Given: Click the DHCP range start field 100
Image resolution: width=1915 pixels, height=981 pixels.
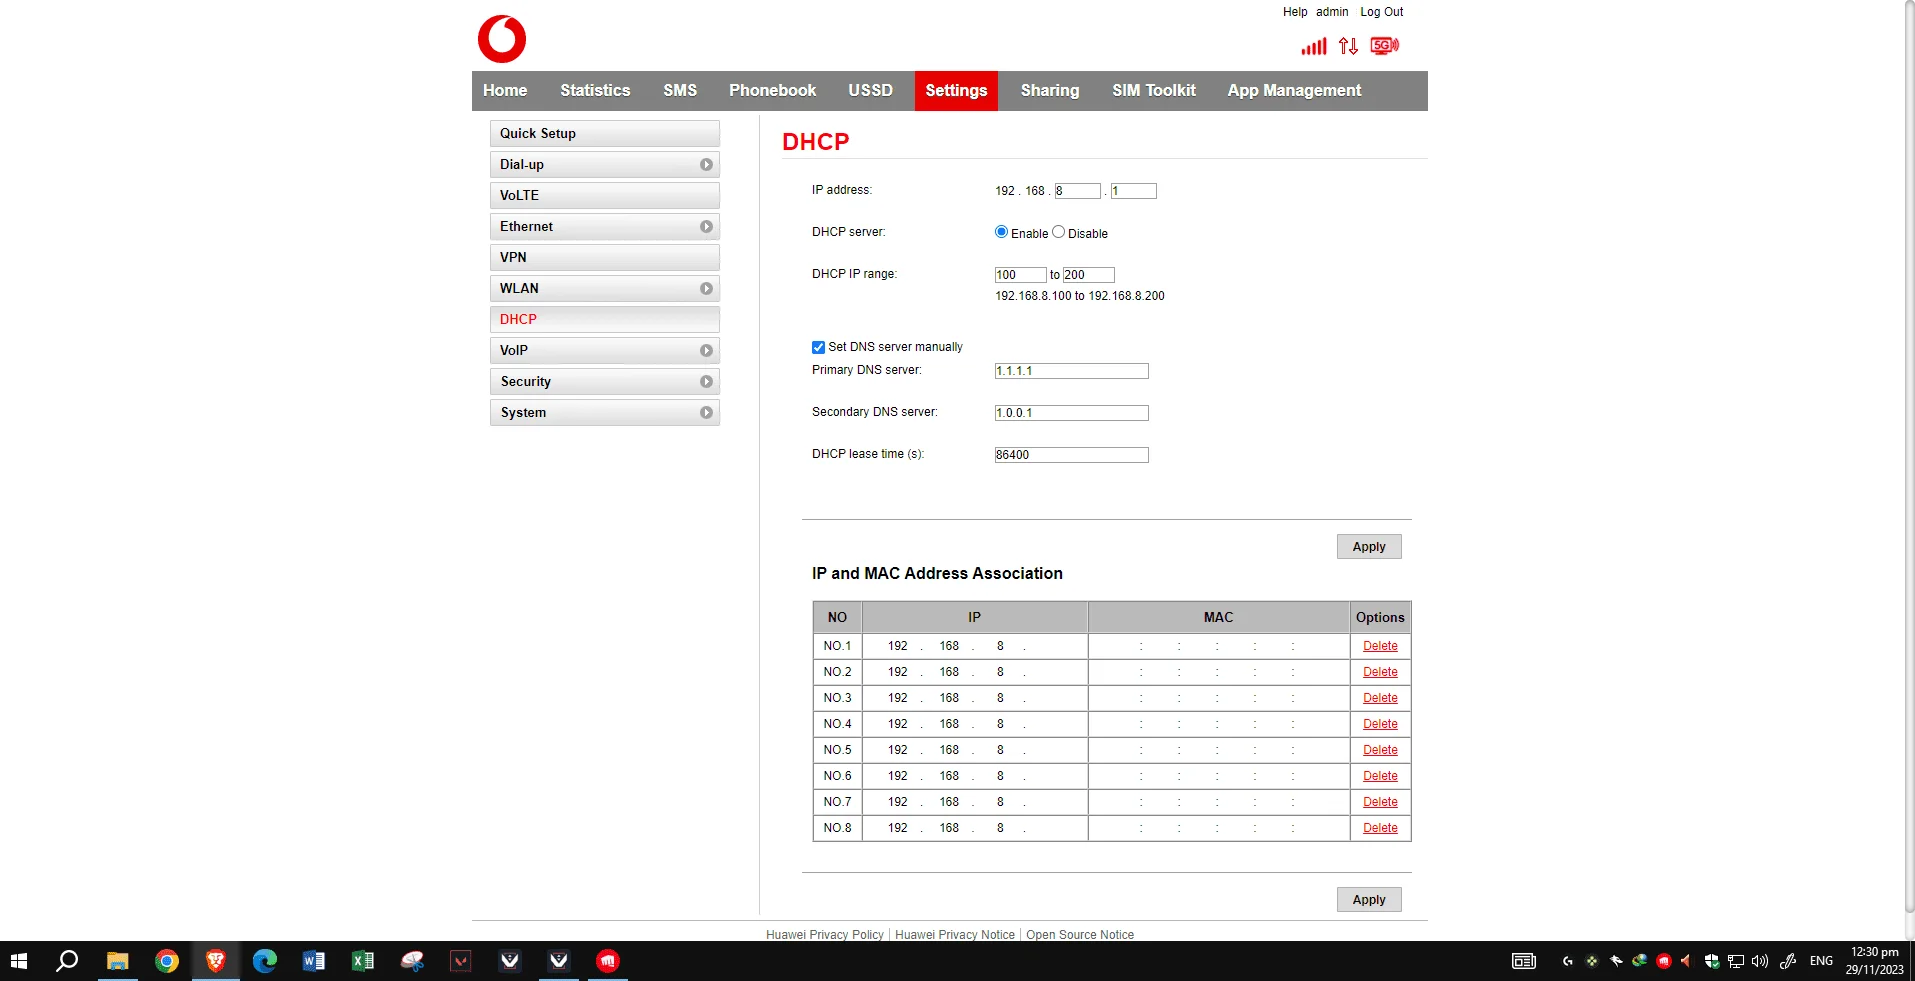Looking at the screenshot, I should tap(1020, 275).
